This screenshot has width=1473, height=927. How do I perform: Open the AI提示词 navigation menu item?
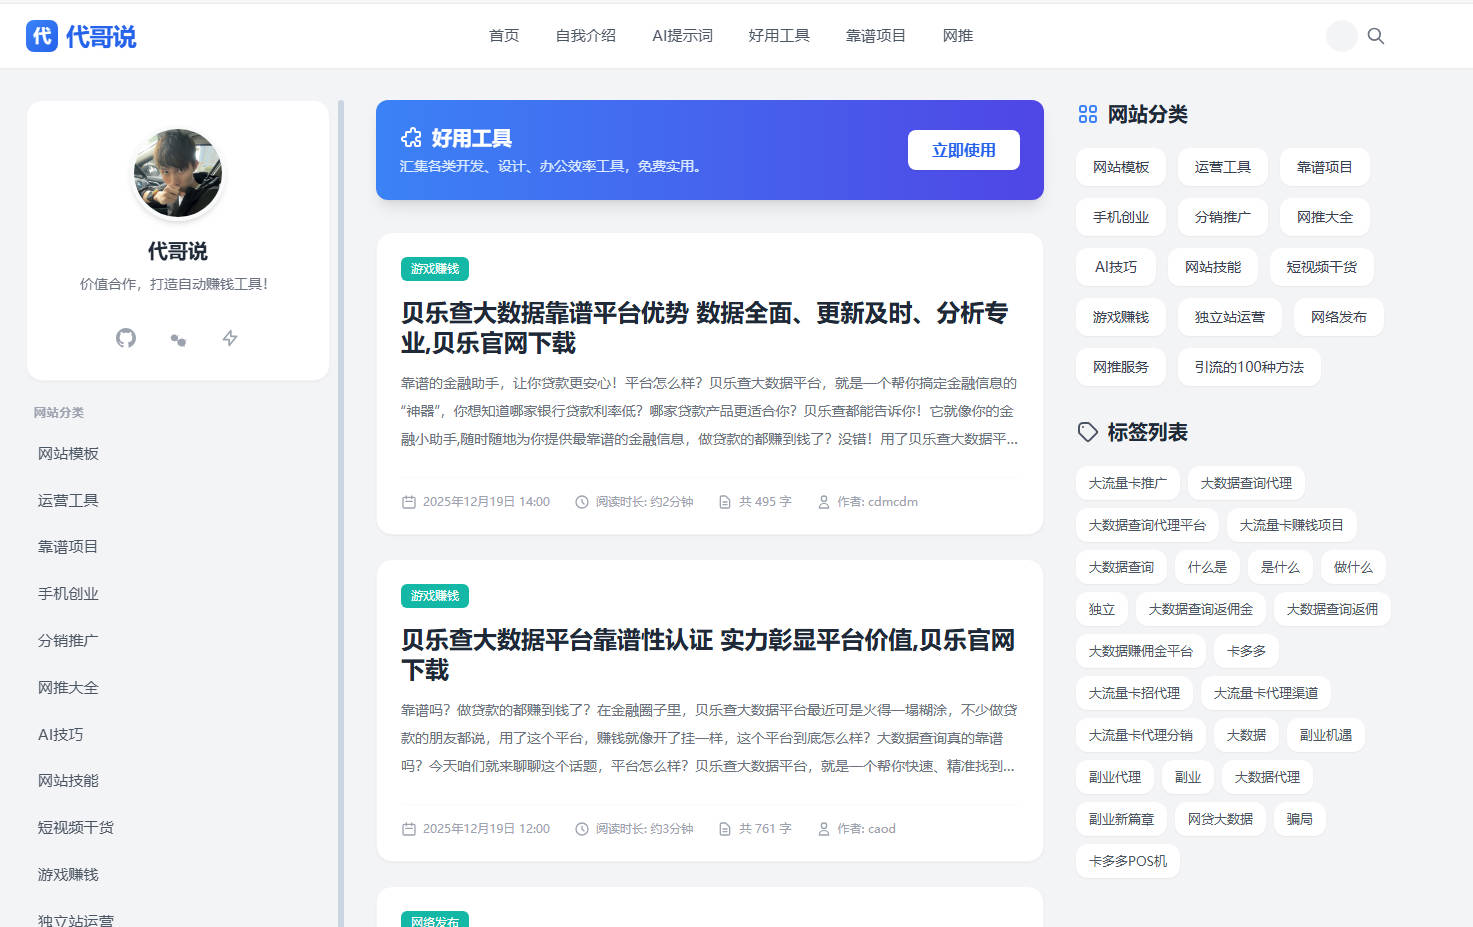pyautogui.click(x=682, y=36)
